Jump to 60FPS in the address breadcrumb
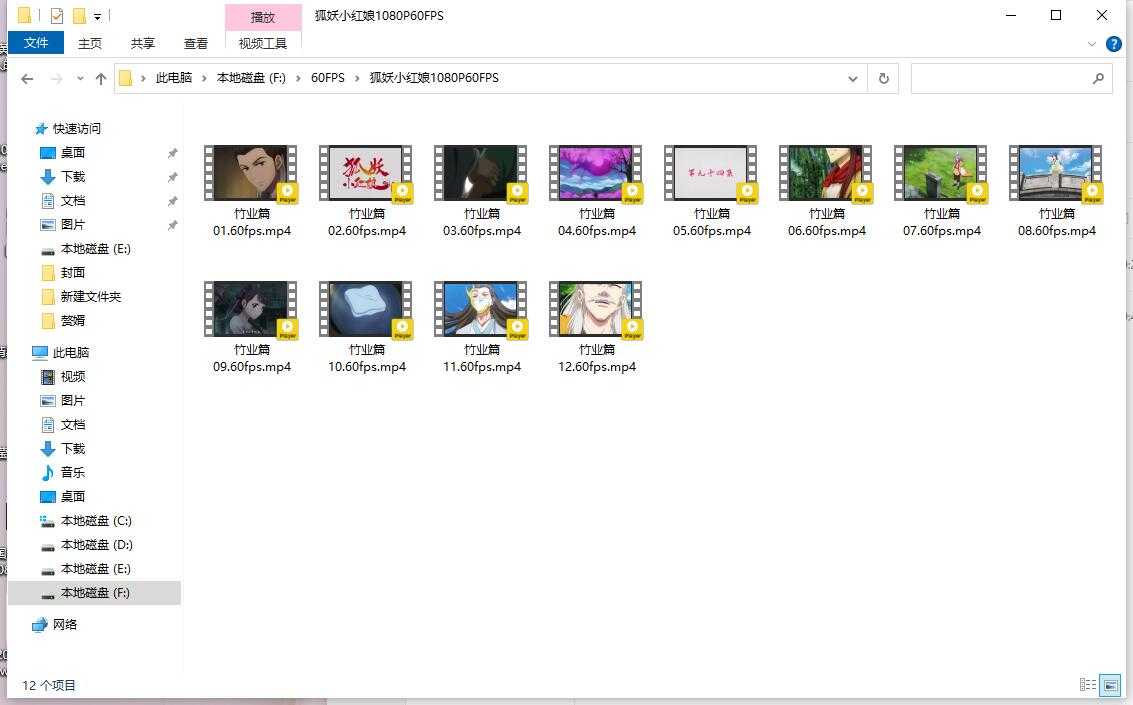The height and width of the screenshot is (705, 1133). (x=327, y=78)
